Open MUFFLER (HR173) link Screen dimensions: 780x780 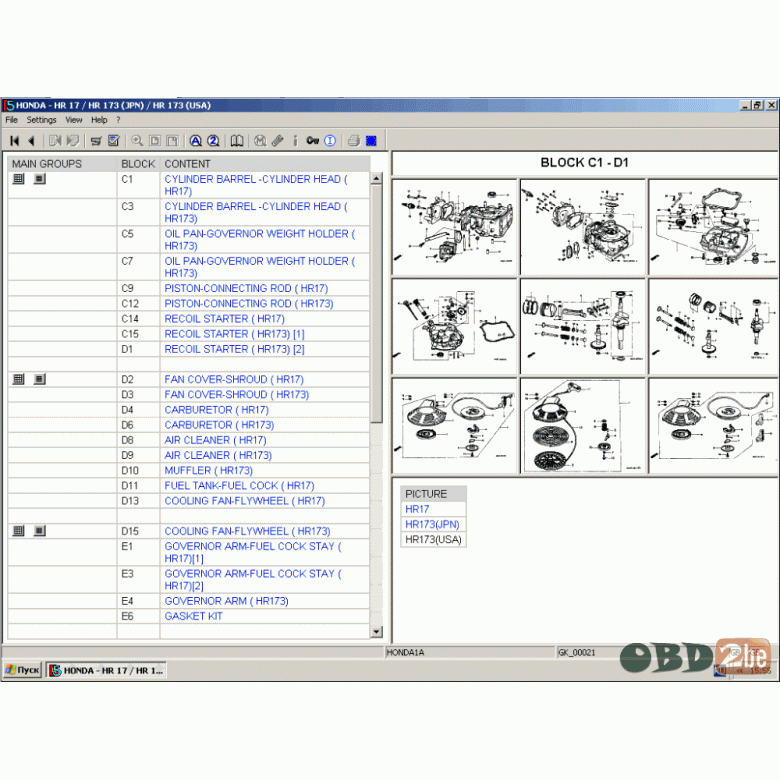[208, 471]
